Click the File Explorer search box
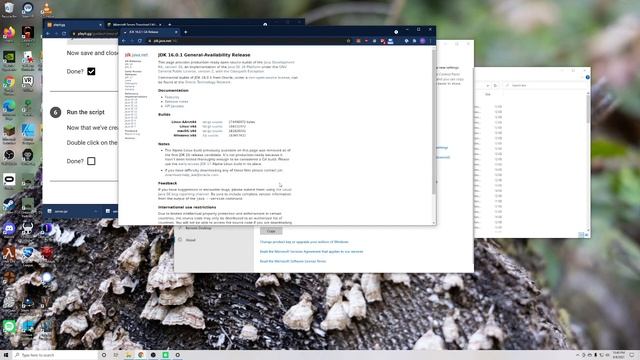The image size is (640, 360). click(545, 86)
